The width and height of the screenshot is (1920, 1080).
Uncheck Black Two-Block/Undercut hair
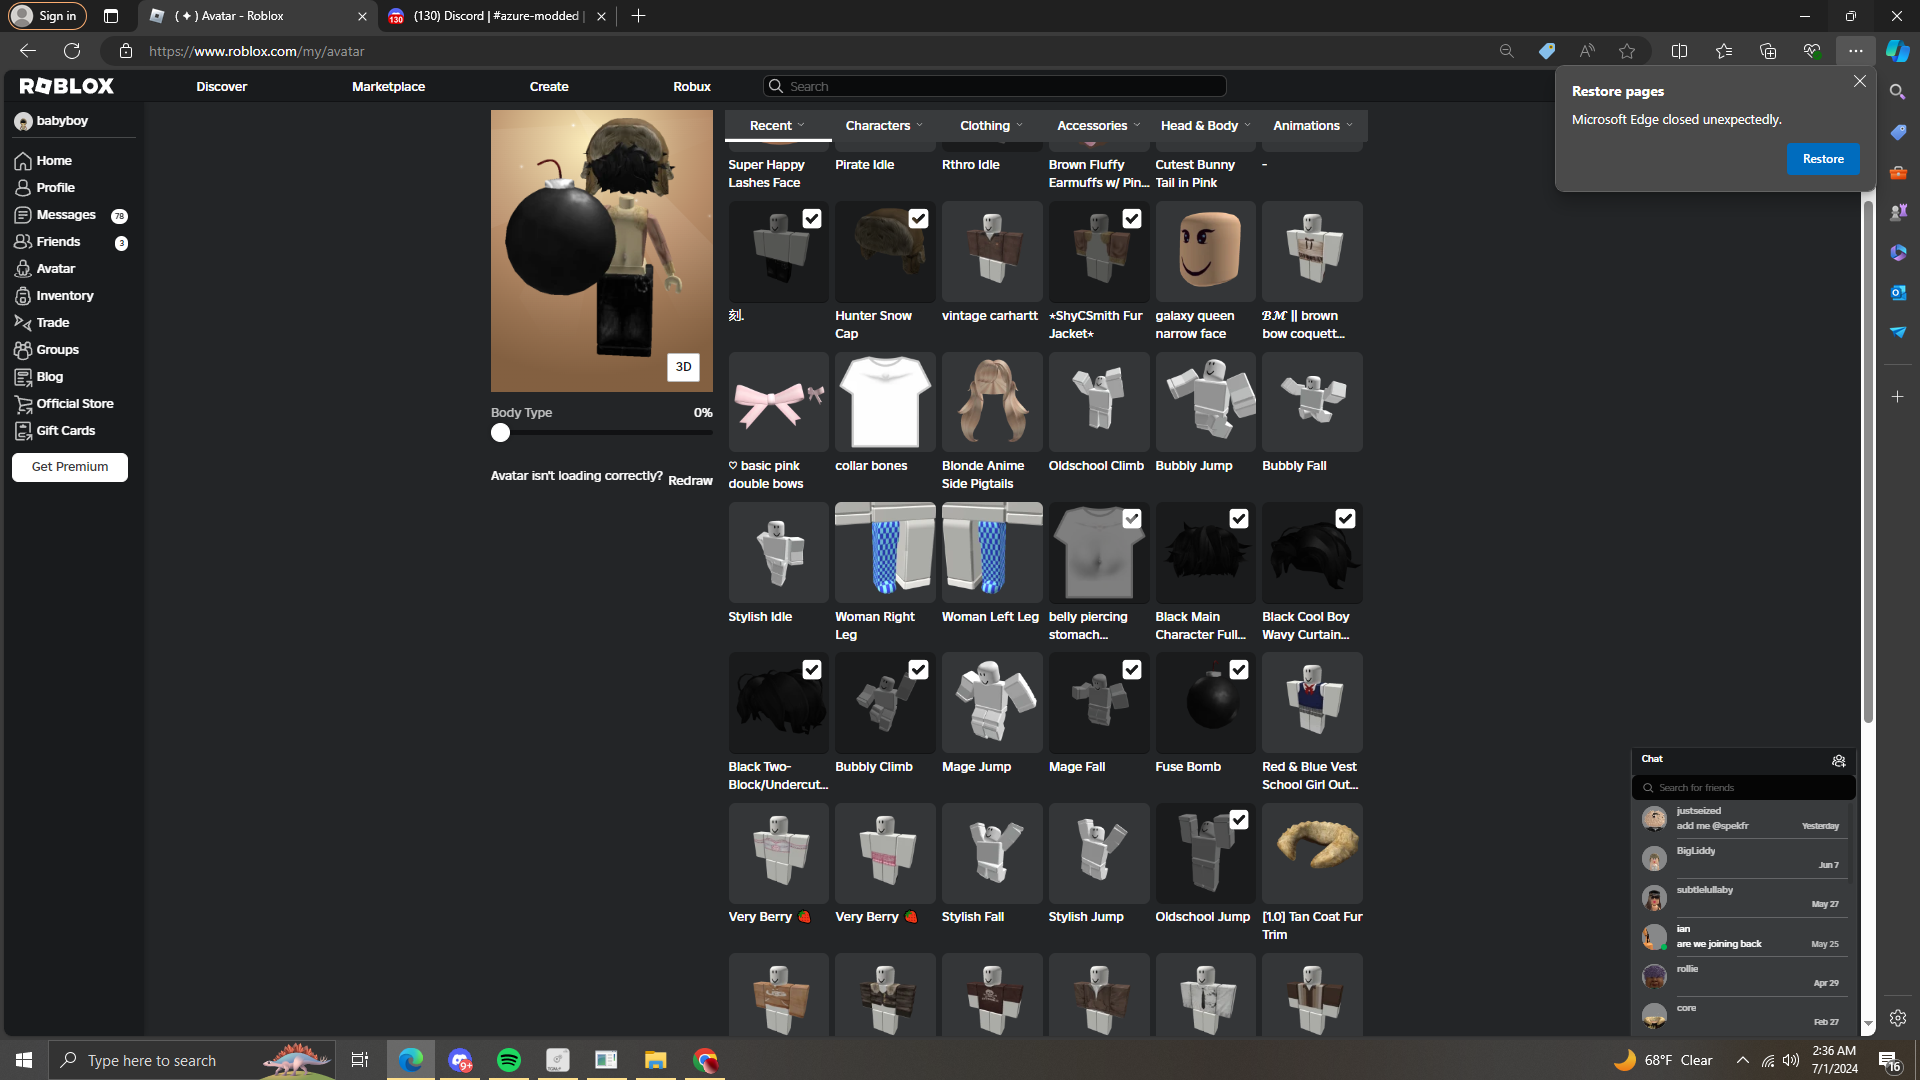[811, 670]
